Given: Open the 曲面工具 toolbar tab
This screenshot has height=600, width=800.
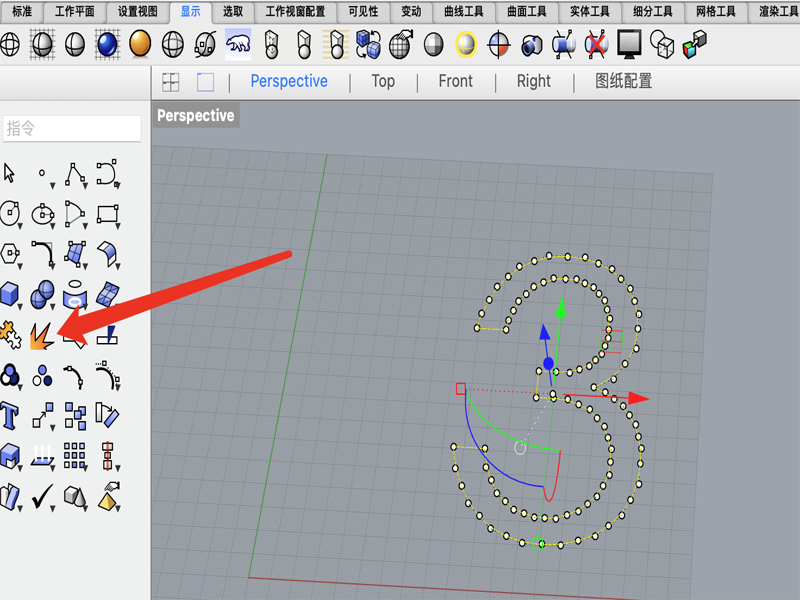Looking at the screenshot, I should pos(527,11).
